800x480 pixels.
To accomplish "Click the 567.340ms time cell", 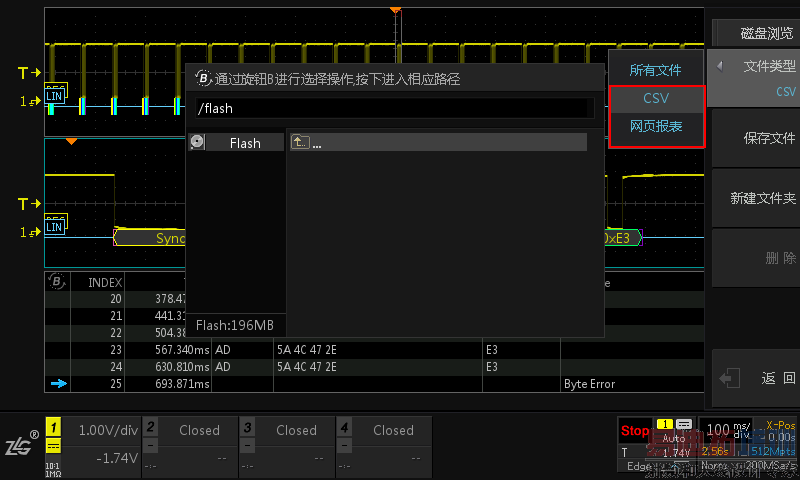I will coord(182,350).
